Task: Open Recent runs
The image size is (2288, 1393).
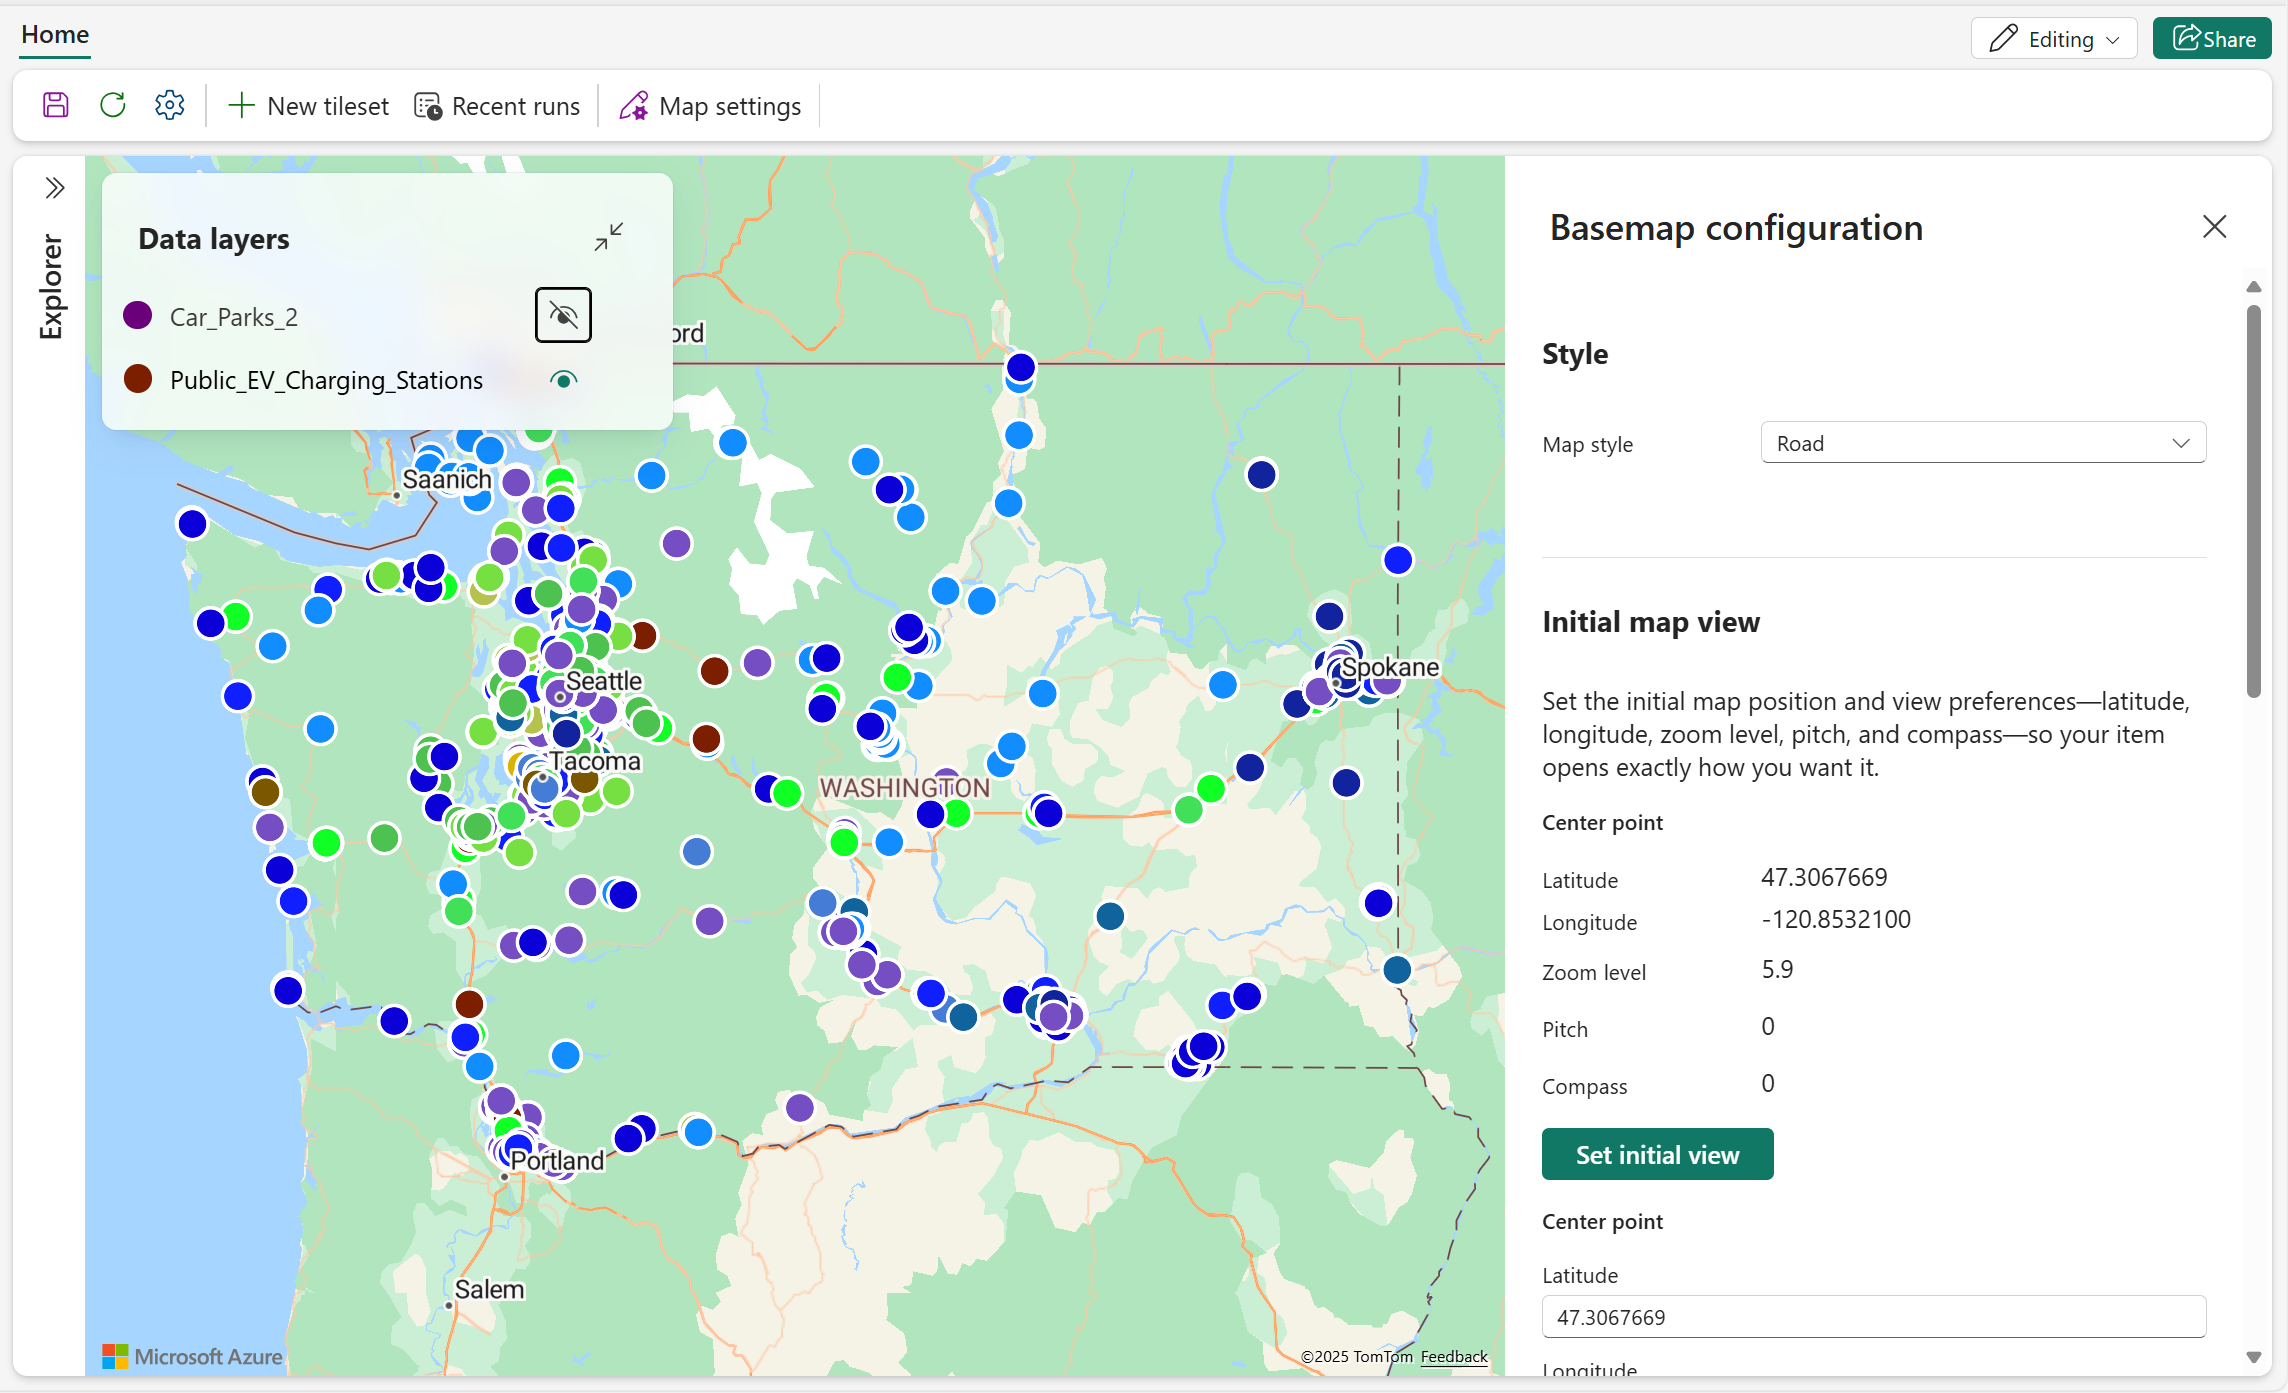Action: [497, 106]
